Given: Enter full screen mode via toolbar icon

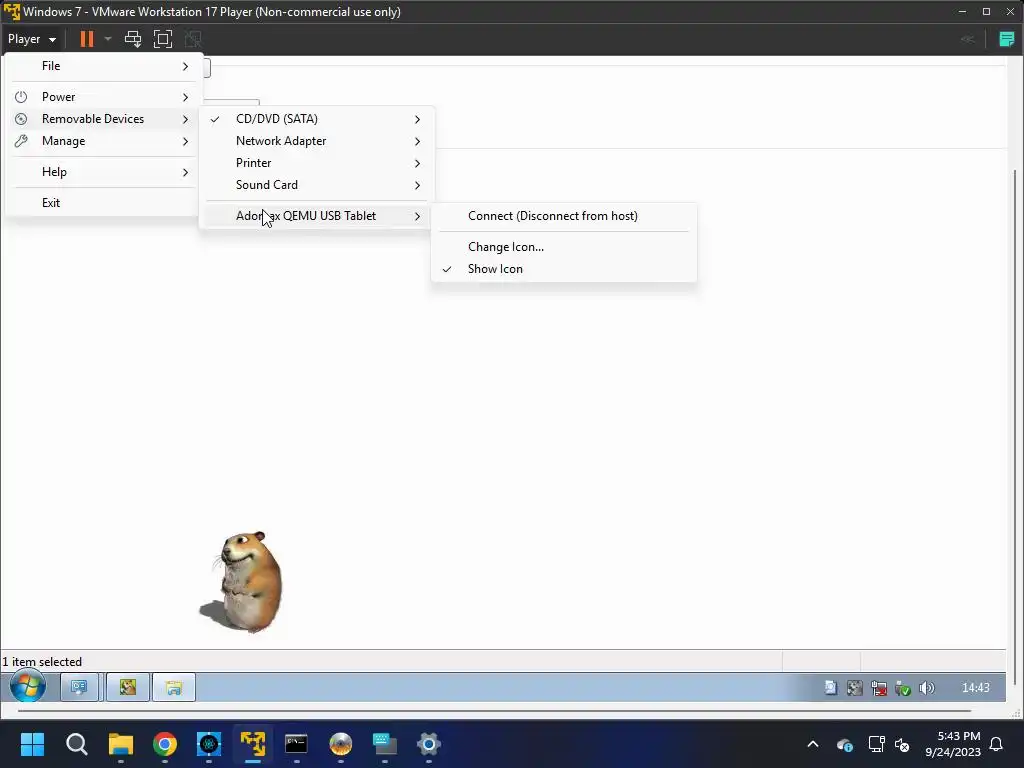Looking at the screenshot, I should point(163,39).
